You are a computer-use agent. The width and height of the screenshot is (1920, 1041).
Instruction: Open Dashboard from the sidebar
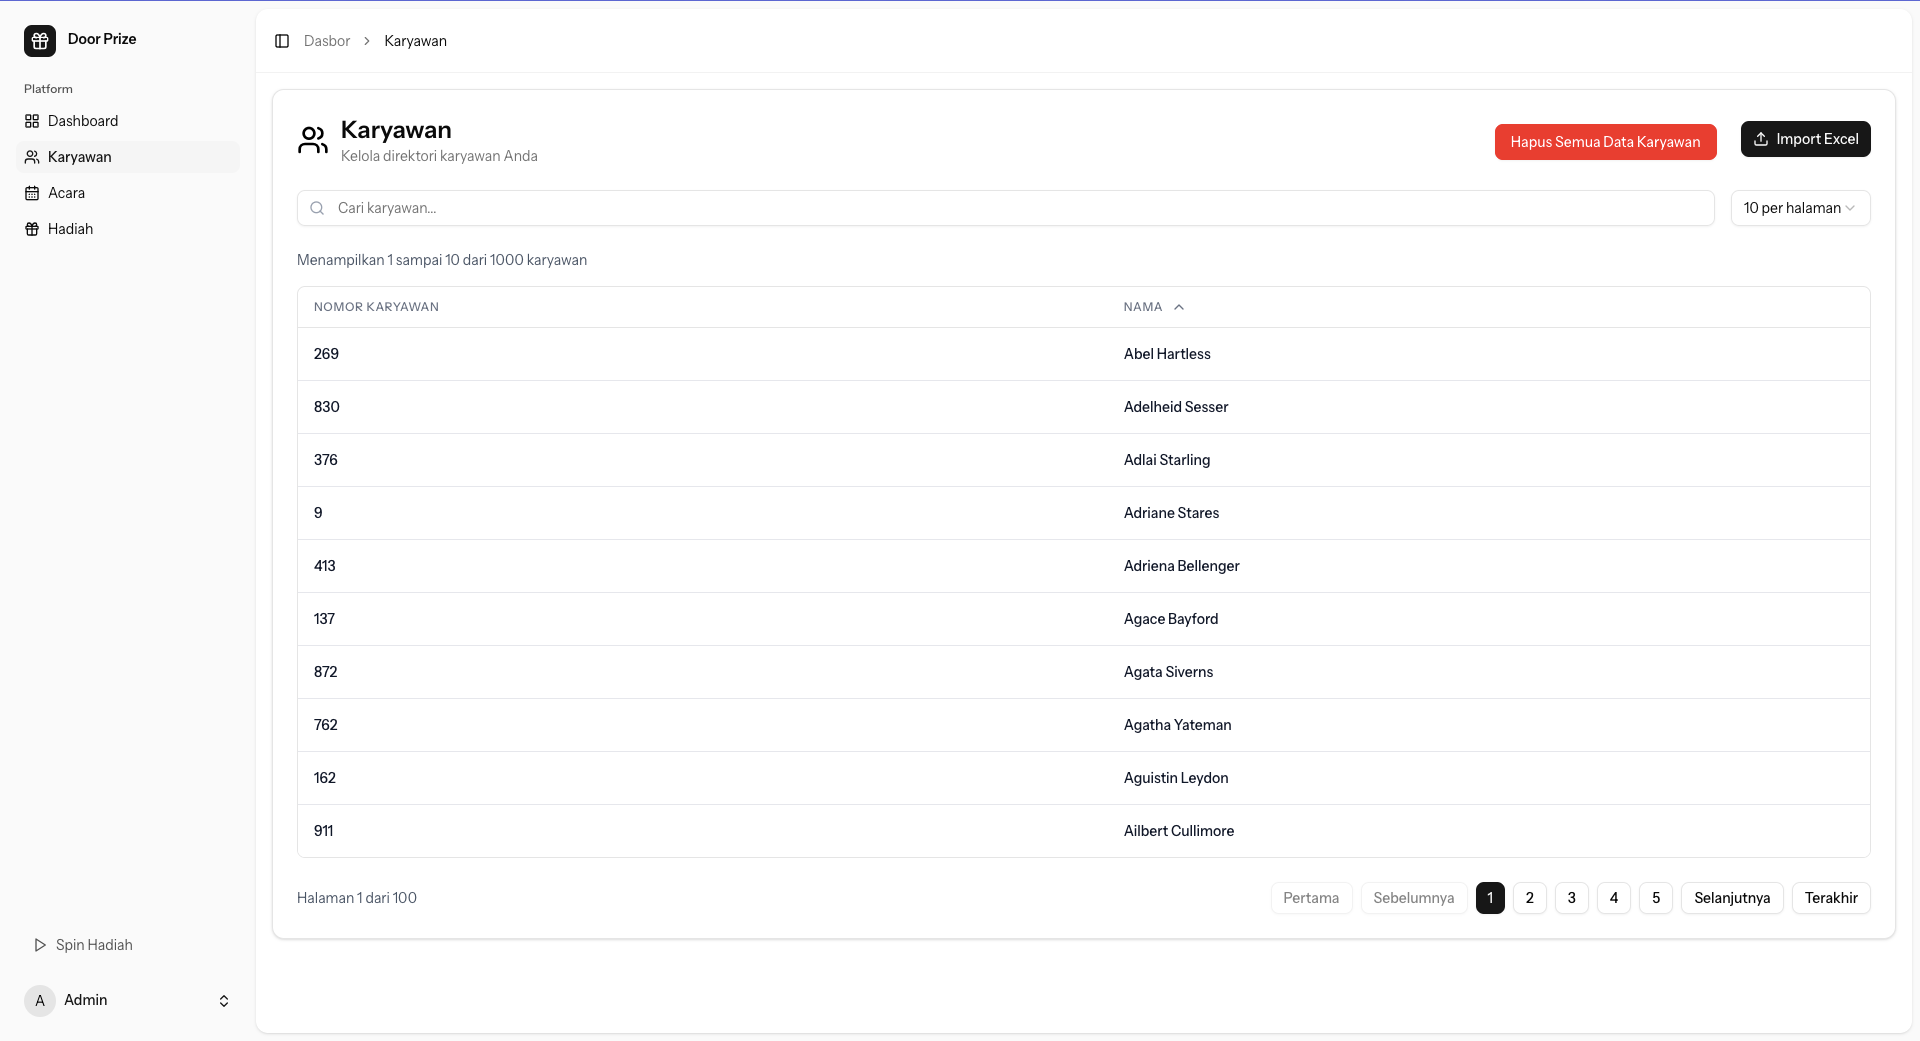click(x=128, y=121)
